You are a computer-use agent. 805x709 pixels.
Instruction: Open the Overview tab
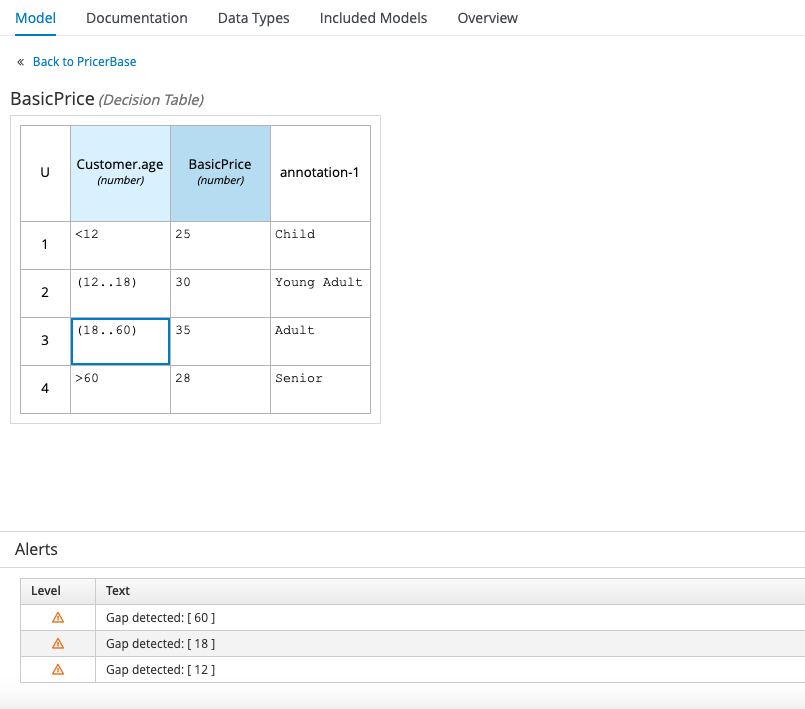coord(487,18)
